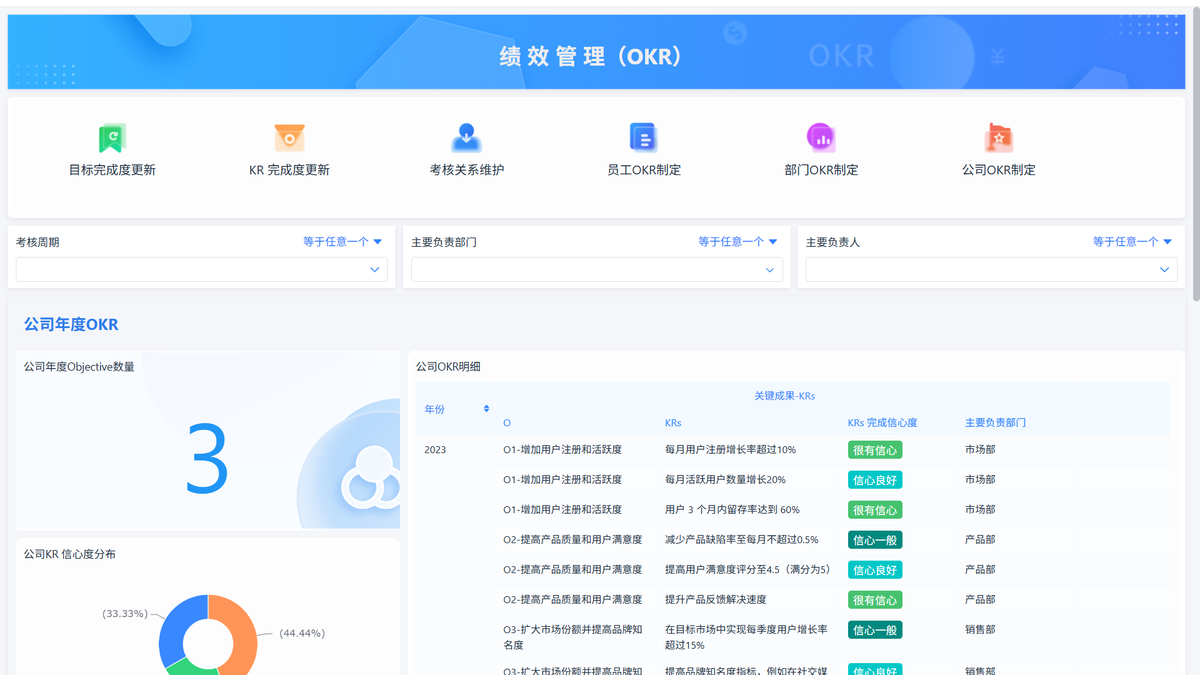Click the KR 在目标市场中实现每季度用户增长率超过15%

(x=746, y=637)
